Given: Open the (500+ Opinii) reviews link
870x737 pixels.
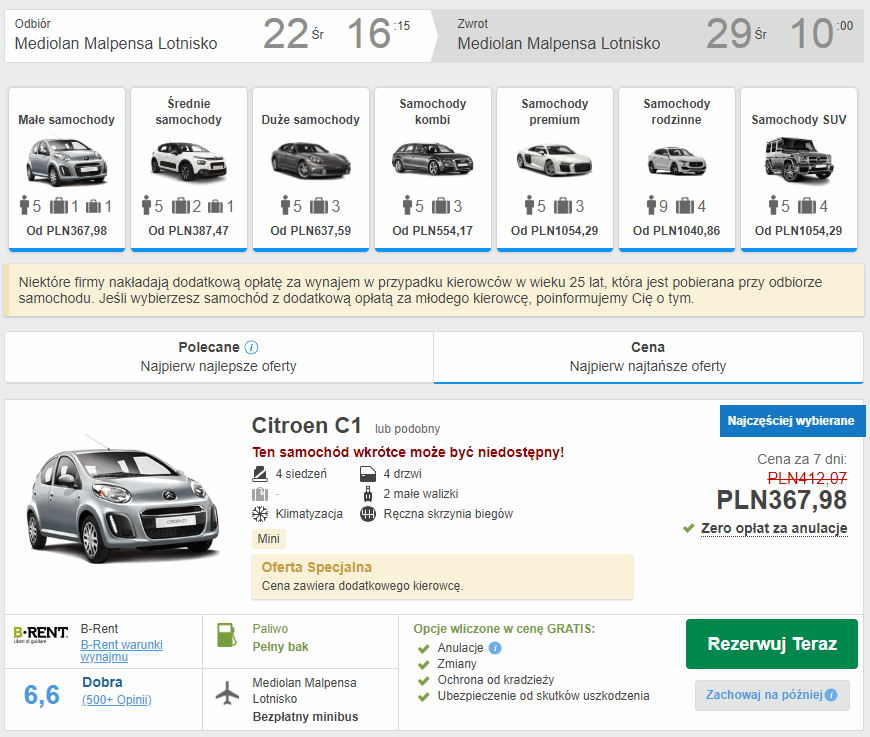Looking at the screenshot, I should point(117,699).
